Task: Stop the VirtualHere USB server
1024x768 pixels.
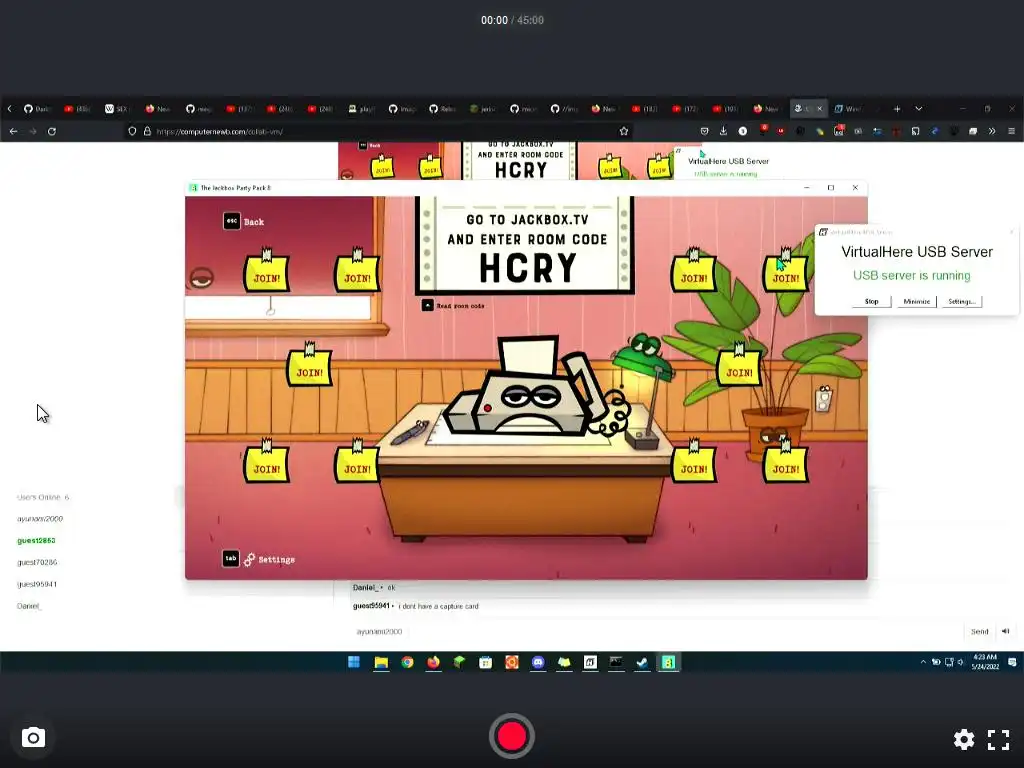Action: click(x=872, y=302)
